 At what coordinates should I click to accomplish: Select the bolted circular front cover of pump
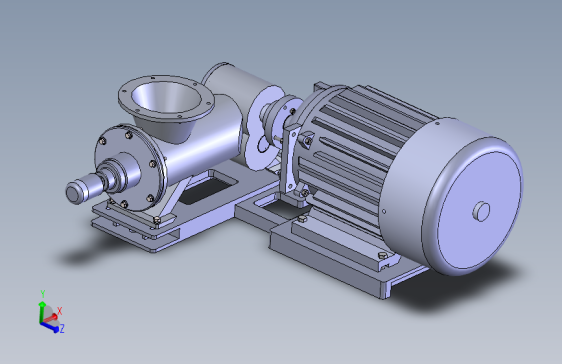(x=130, y=168)
